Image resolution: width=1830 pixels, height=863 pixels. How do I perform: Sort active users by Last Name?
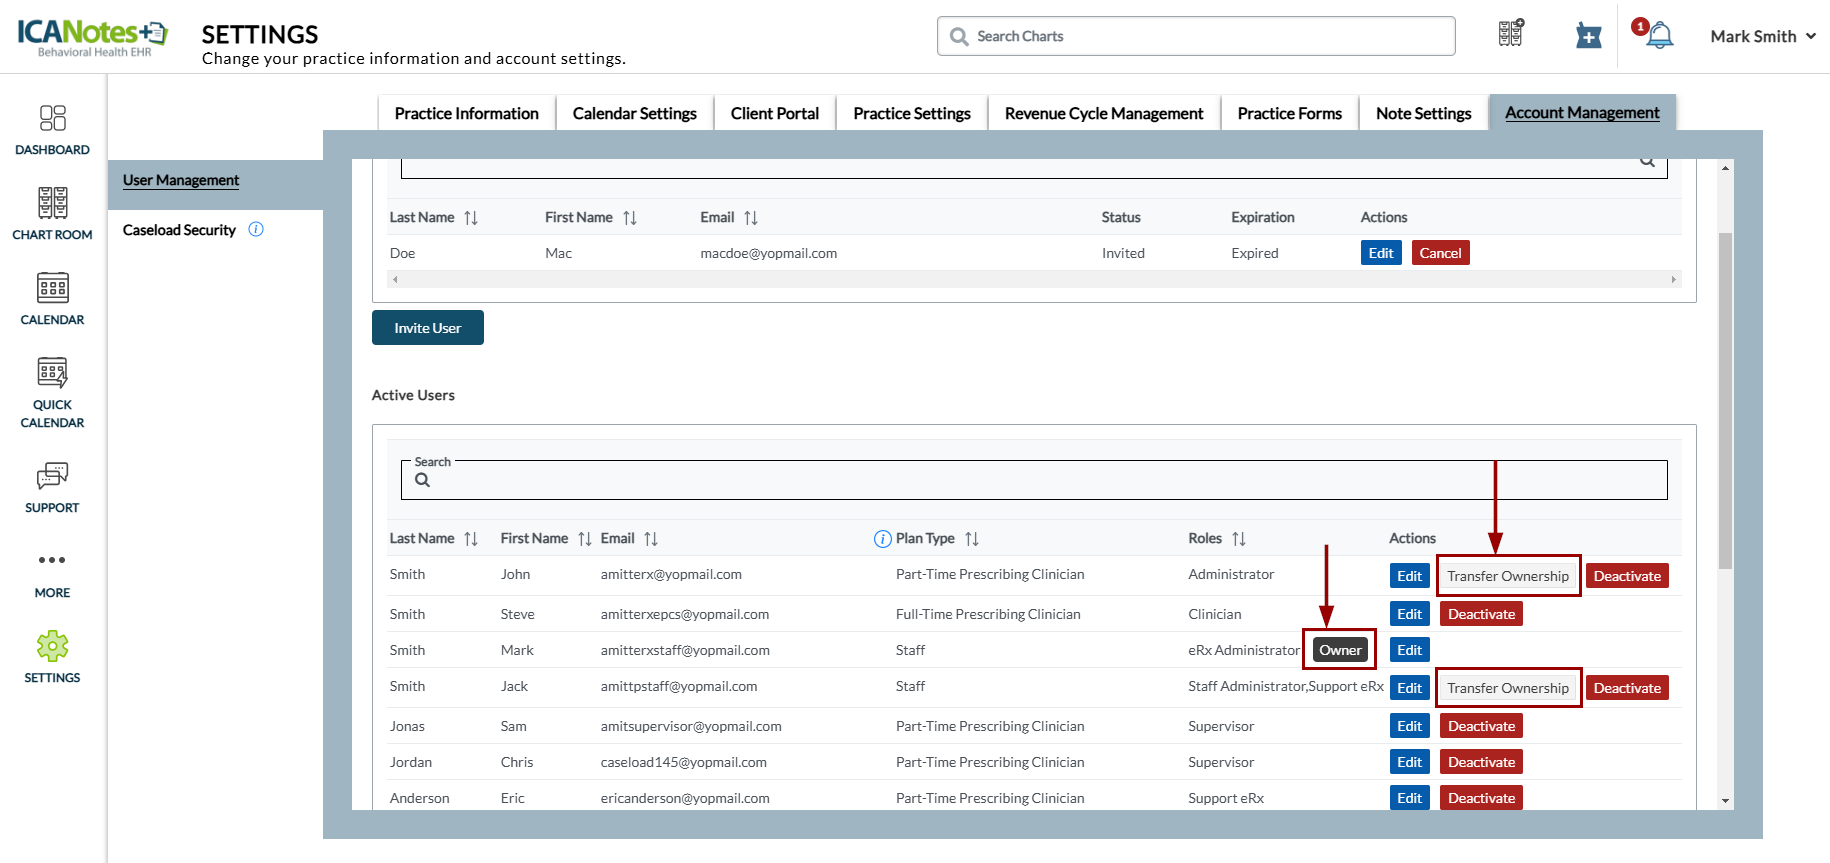pos(471,539)
